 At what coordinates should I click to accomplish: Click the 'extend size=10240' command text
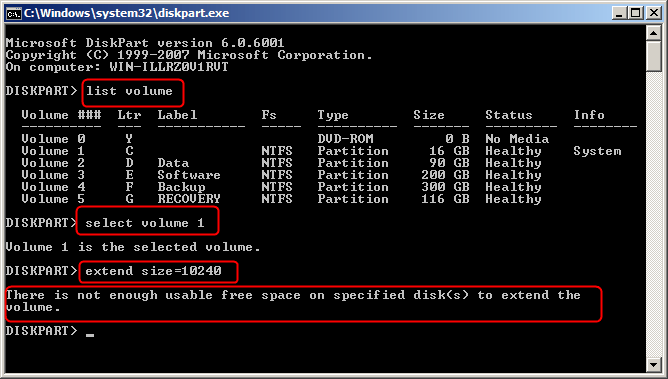[153, 271]
